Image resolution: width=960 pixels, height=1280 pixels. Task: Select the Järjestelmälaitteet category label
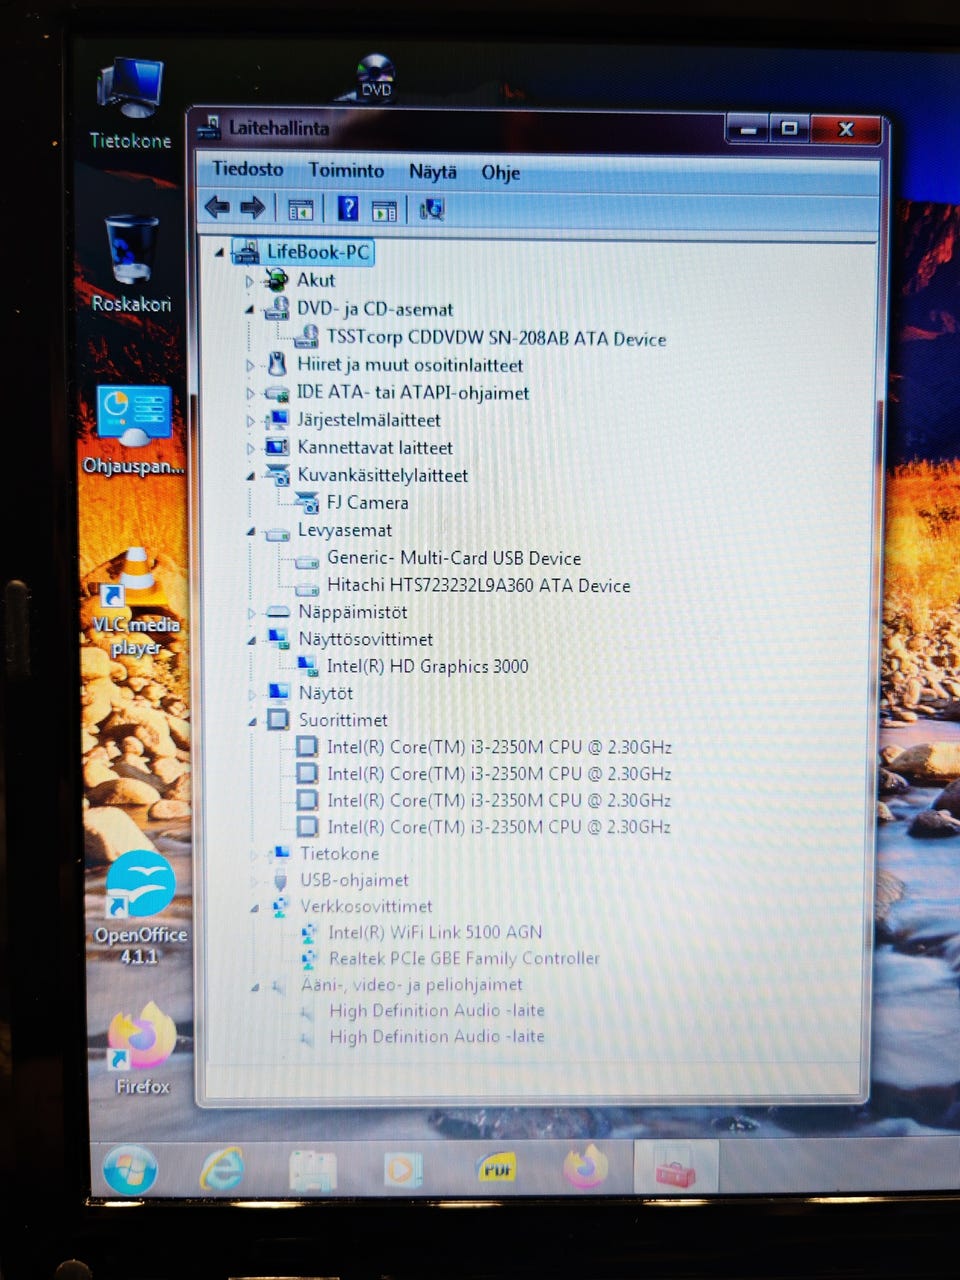tap(368, 420)
